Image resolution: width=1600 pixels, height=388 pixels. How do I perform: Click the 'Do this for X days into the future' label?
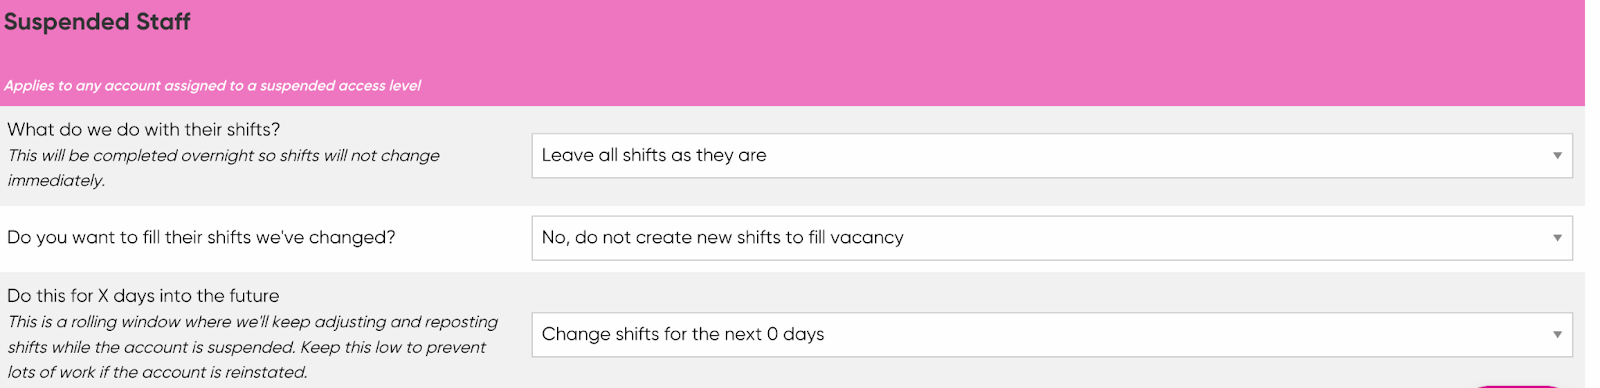[x=143, y=296]
